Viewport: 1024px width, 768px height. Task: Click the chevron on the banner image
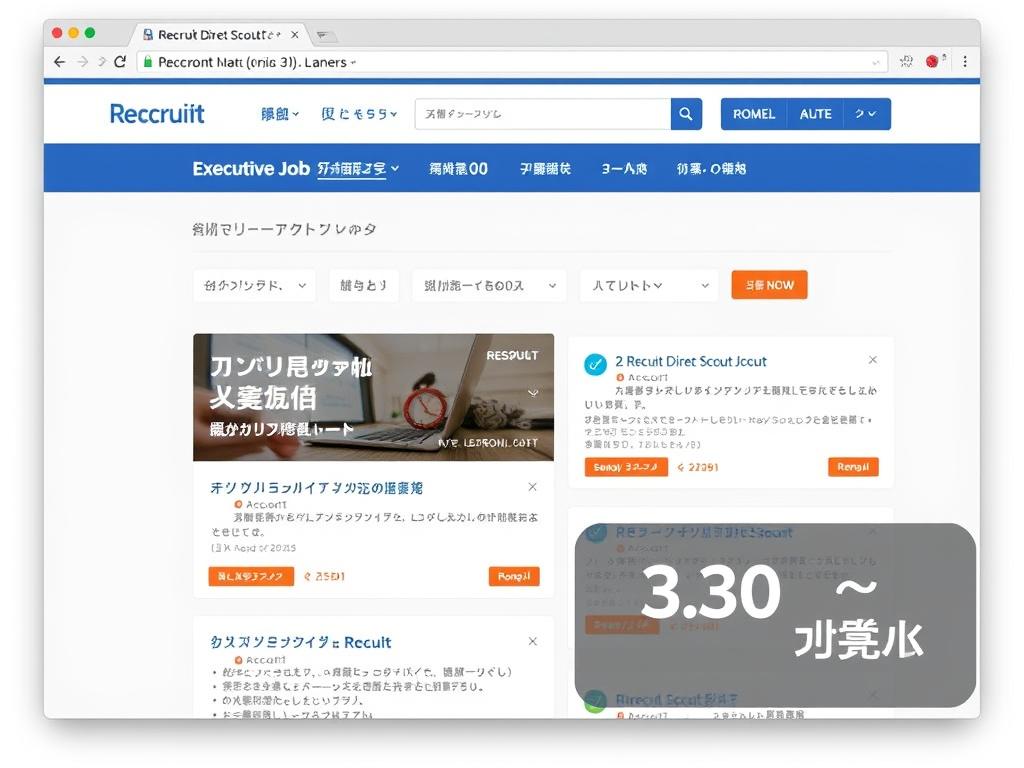point(533,392)
